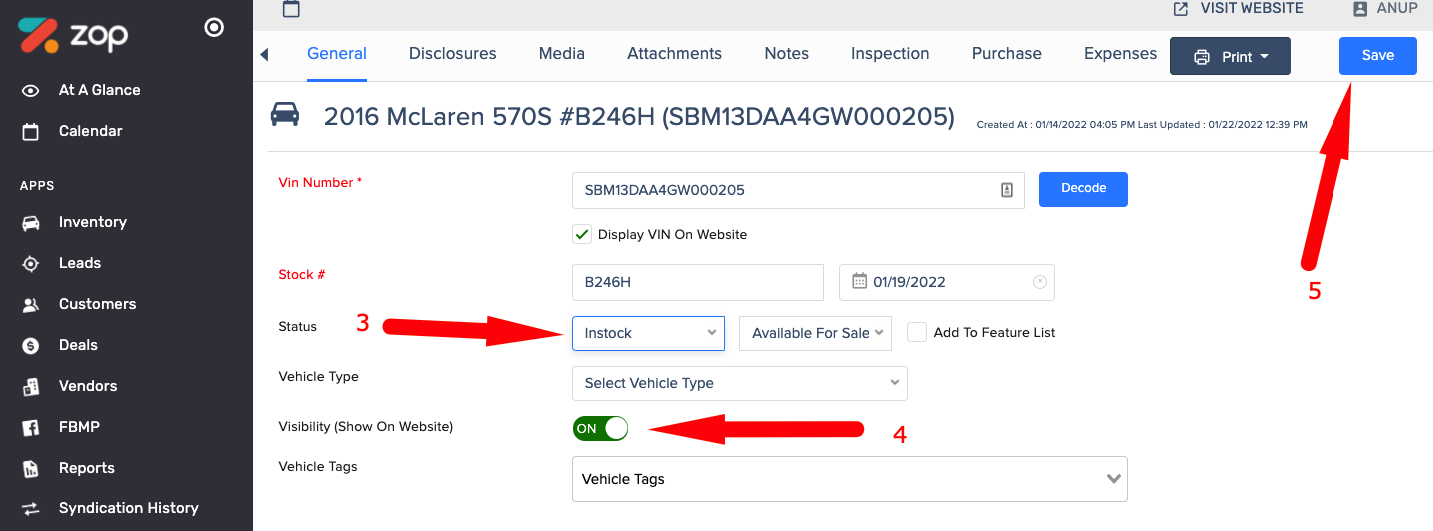Open the Print dropdown arrow
The image size is (1433, 531).
[1265, 57]
